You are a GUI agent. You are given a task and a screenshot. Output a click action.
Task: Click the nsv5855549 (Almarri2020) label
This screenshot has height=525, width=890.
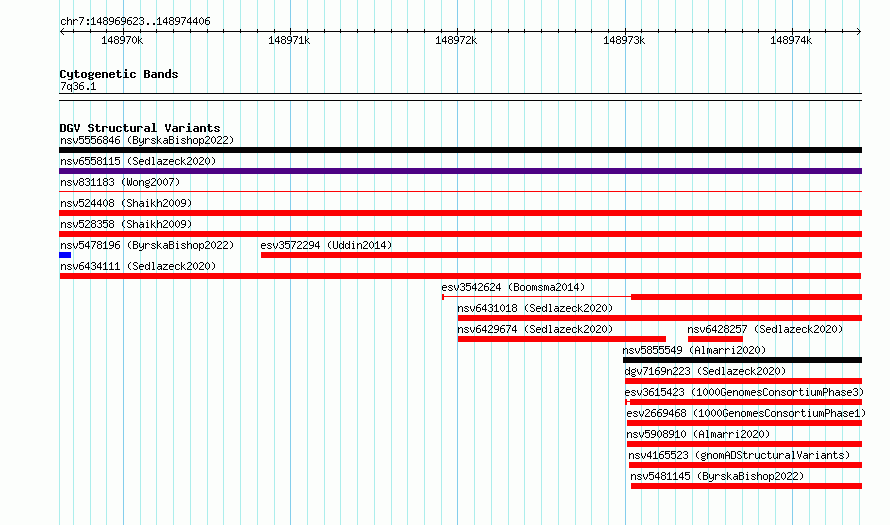[694, 350]
